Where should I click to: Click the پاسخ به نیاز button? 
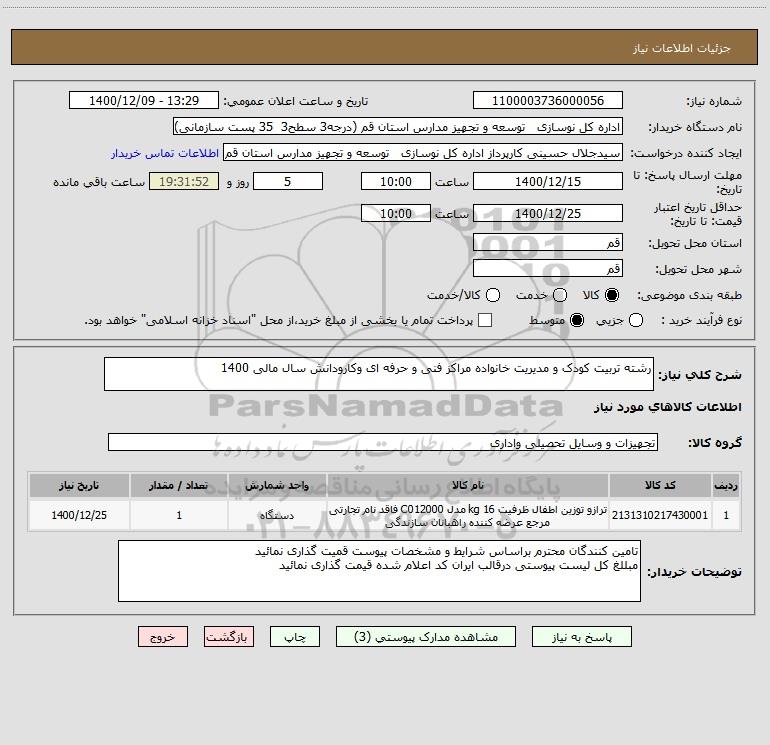pos(582,637)
